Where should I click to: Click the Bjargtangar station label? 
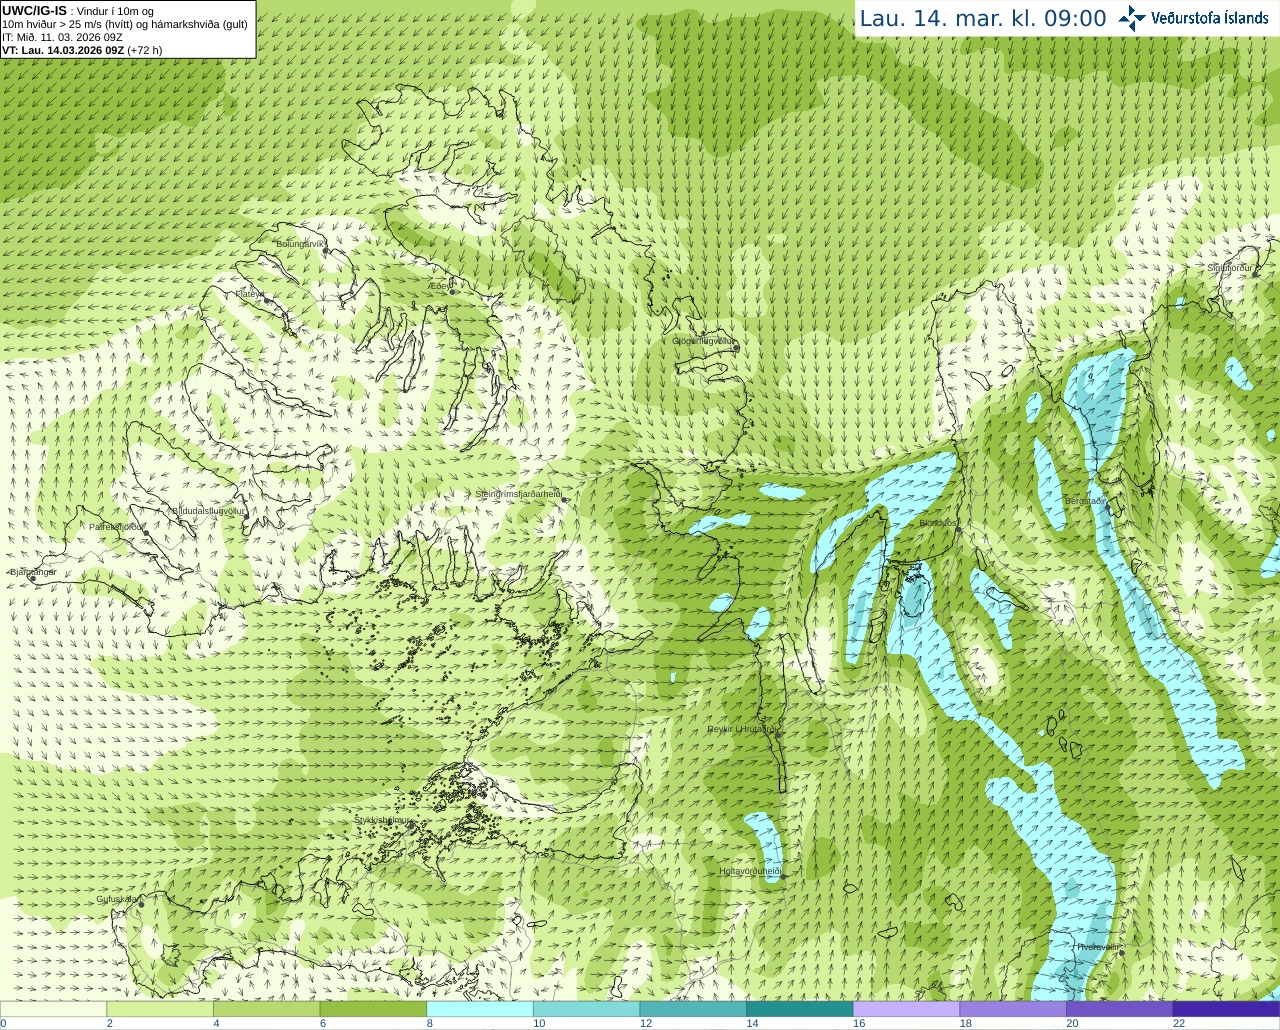(34, 572)
